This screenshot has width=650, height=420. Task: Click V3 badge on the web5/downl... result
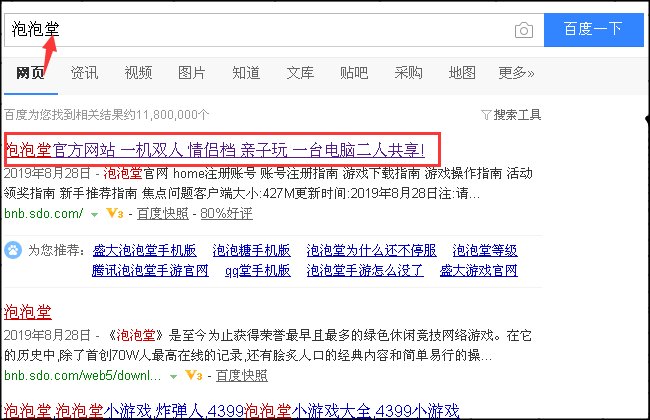pyautogui.click(x=194, y=375)
